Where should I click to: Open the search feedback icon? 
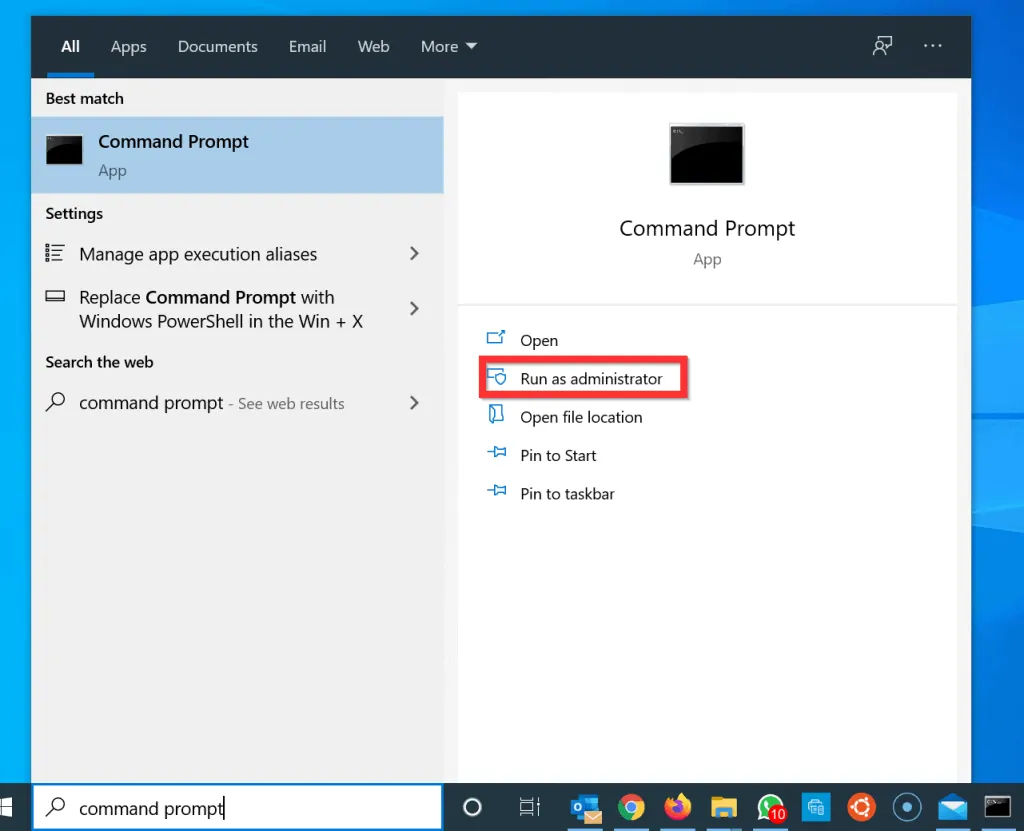pyautogui.click(x=882, y=46)
